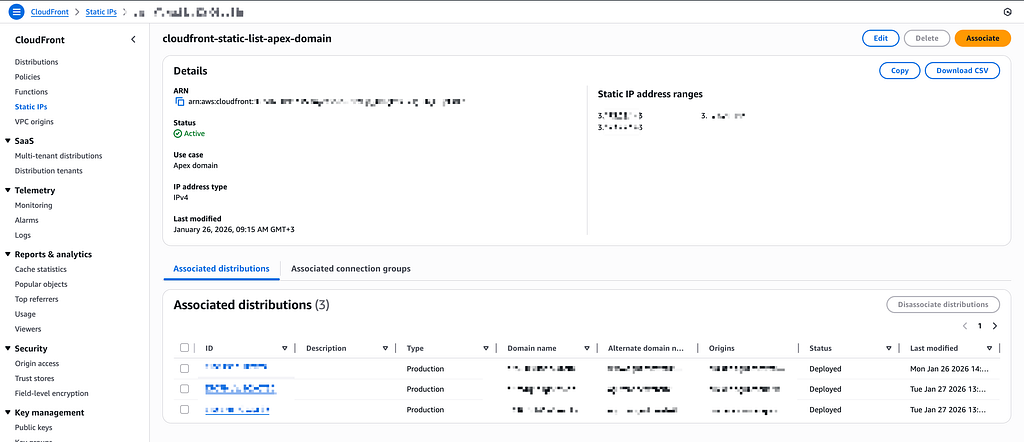Switch to Associated connection groups tab

[x=351, y=269]
